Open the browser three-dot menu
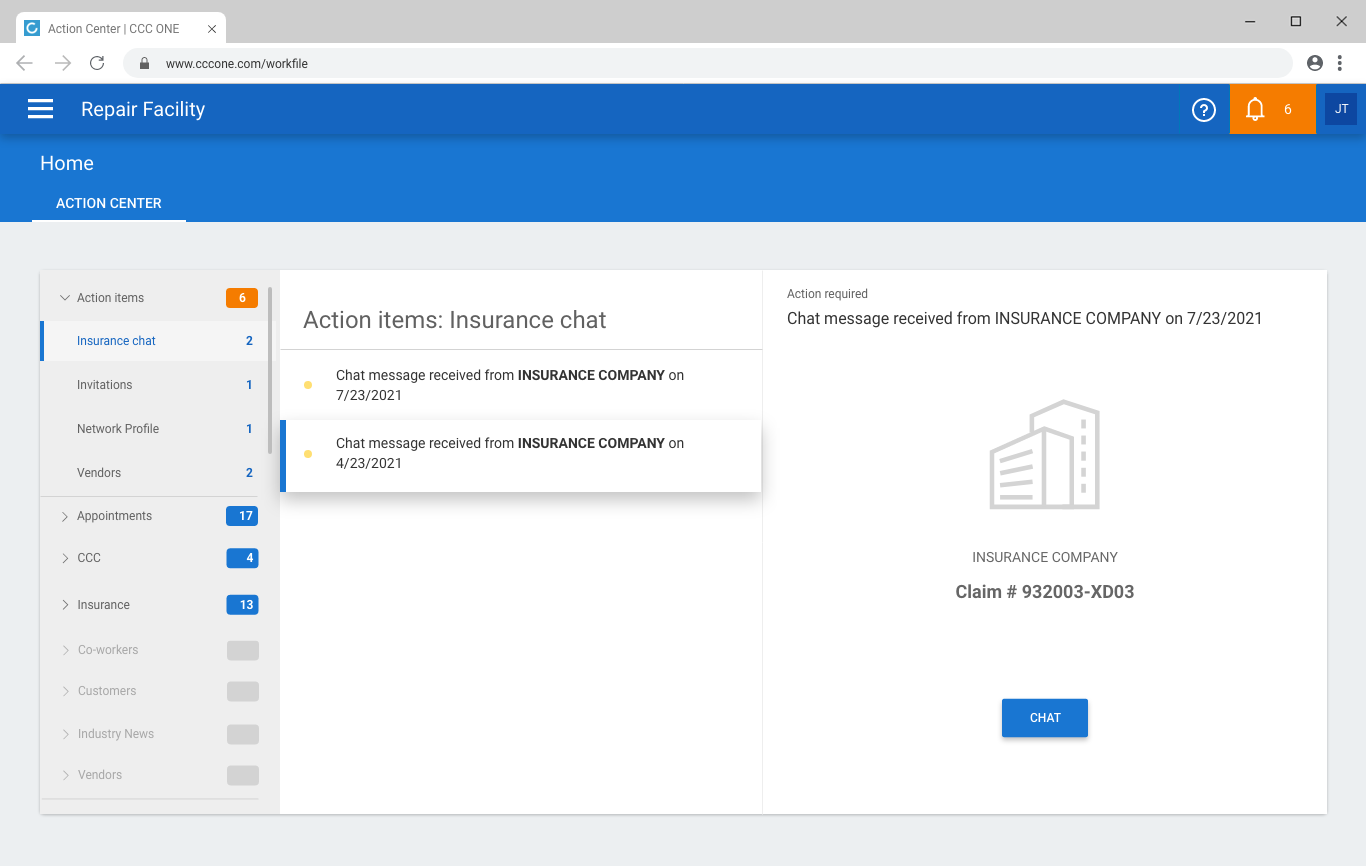 click(x=1340, y=63)
